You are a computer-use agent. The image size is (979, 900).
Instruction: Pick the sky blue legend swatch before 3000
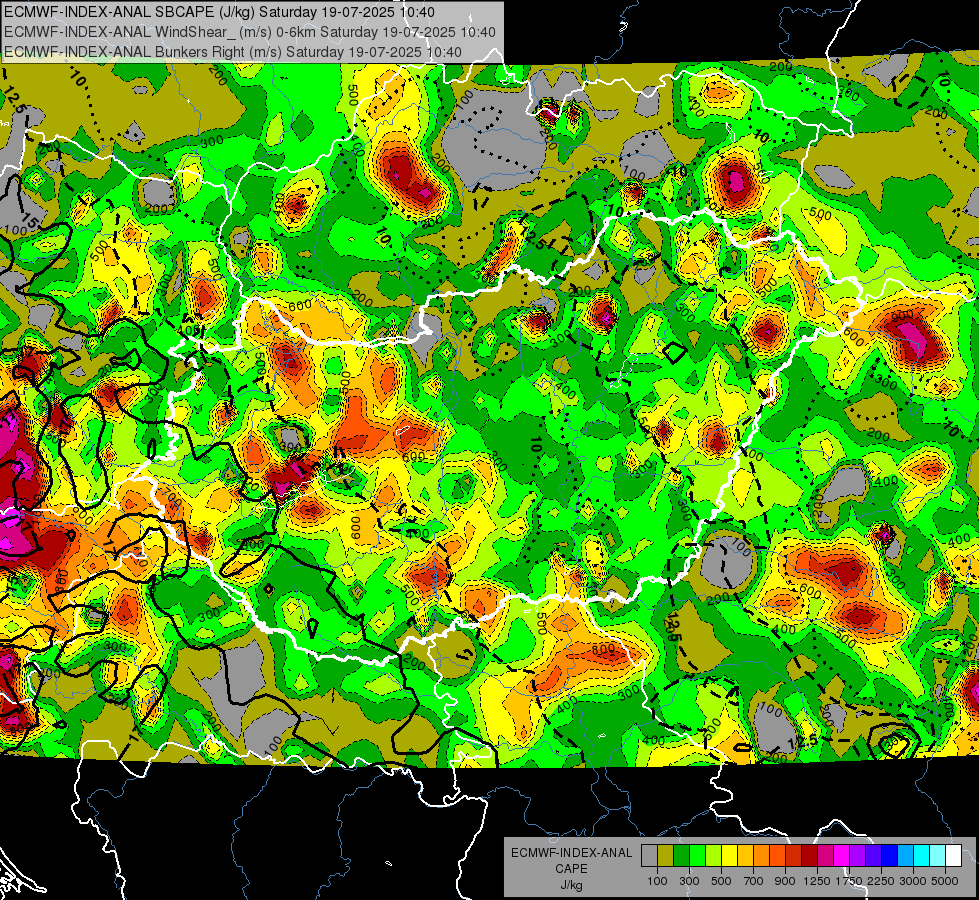(906, 855)
